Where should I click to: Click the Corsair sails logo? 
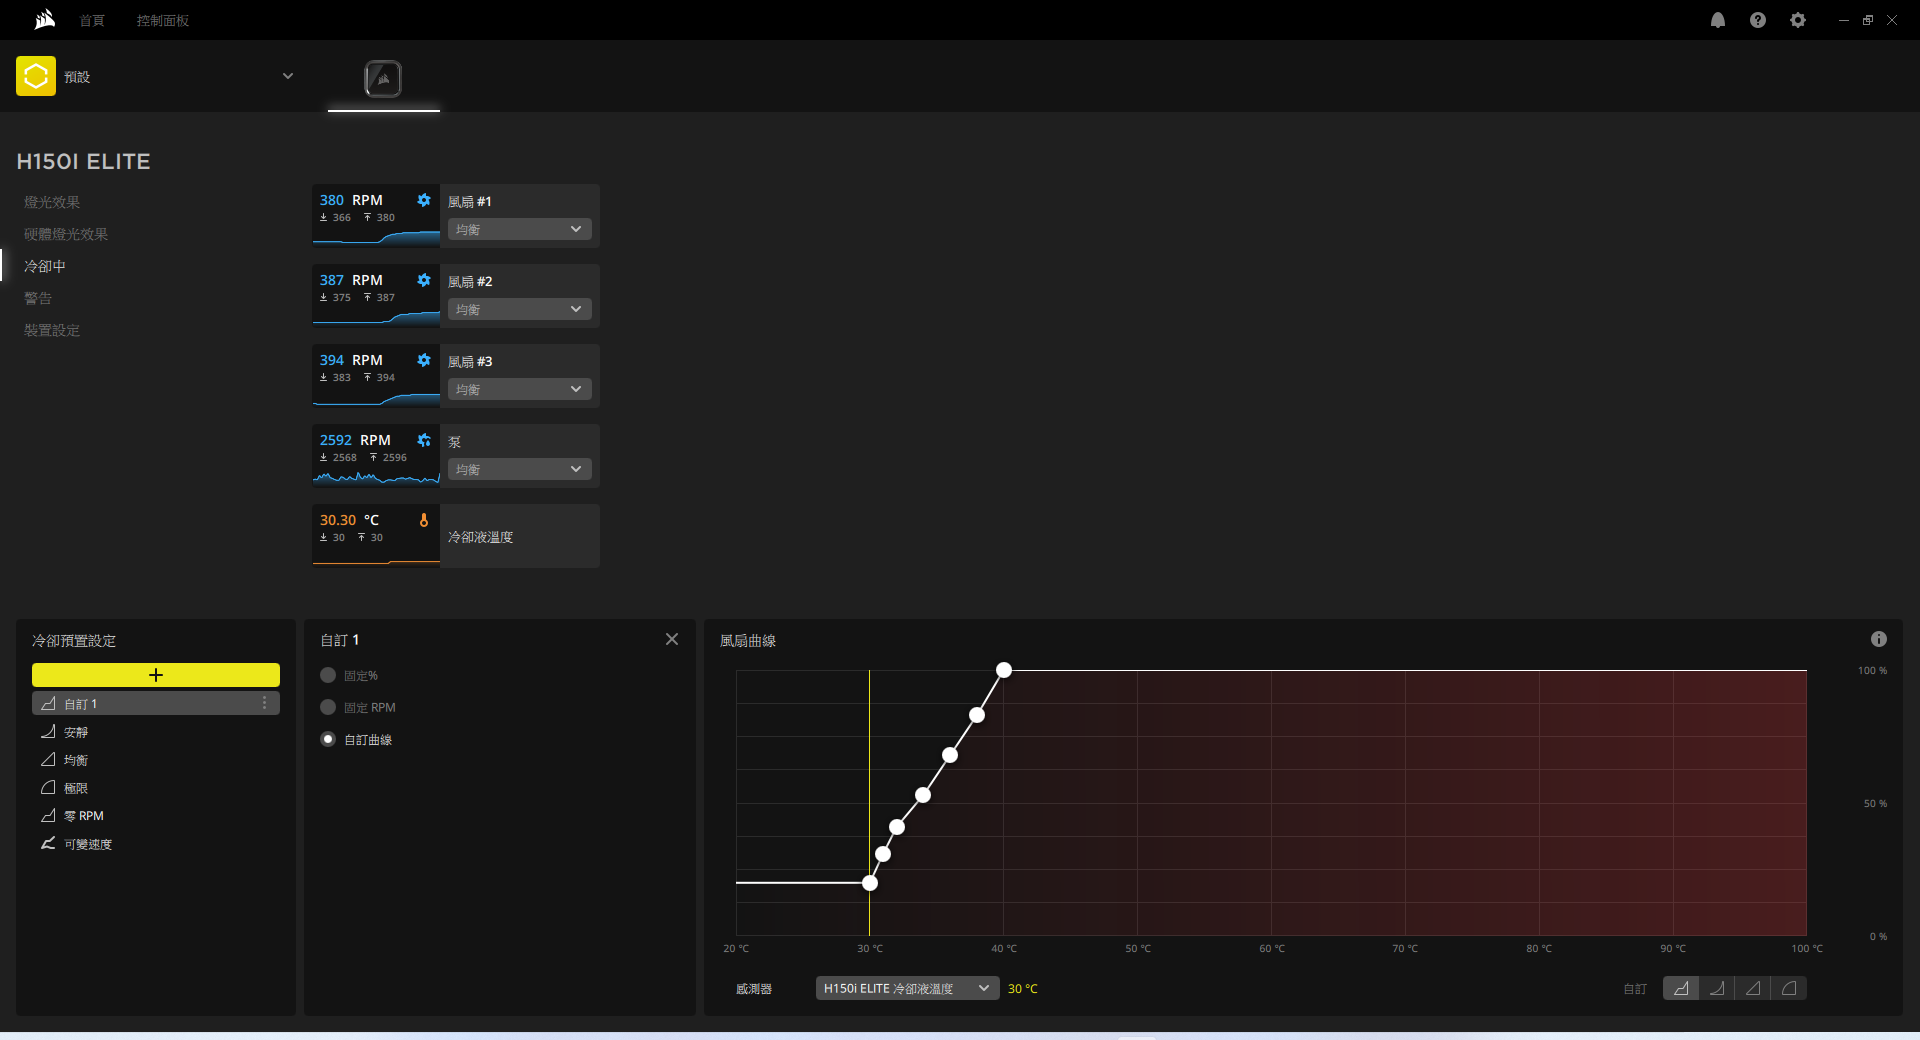[x=45, y=20]
